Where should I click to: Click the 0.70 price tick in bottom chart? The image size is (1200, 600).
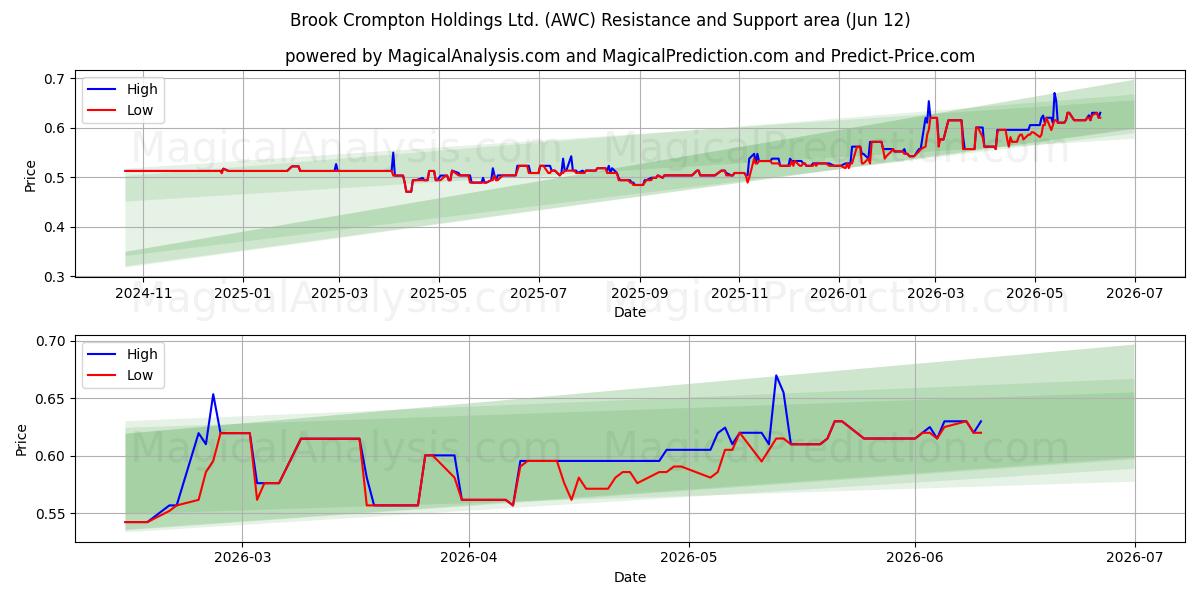click(x=52, y=341)
